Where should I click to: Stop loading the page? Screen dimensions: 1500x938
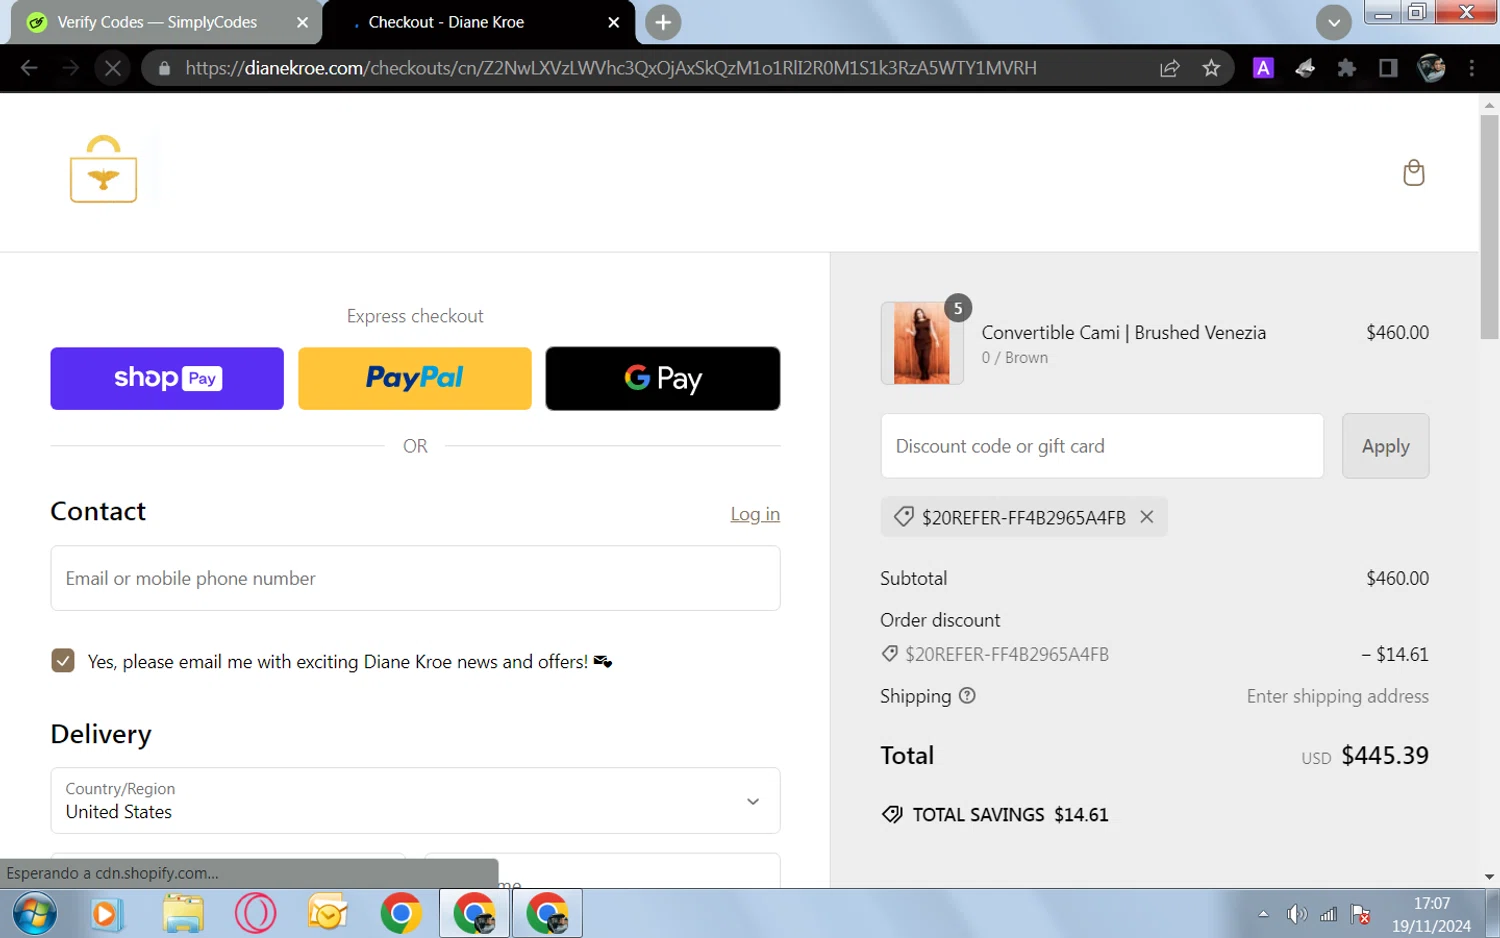point(112,68)
